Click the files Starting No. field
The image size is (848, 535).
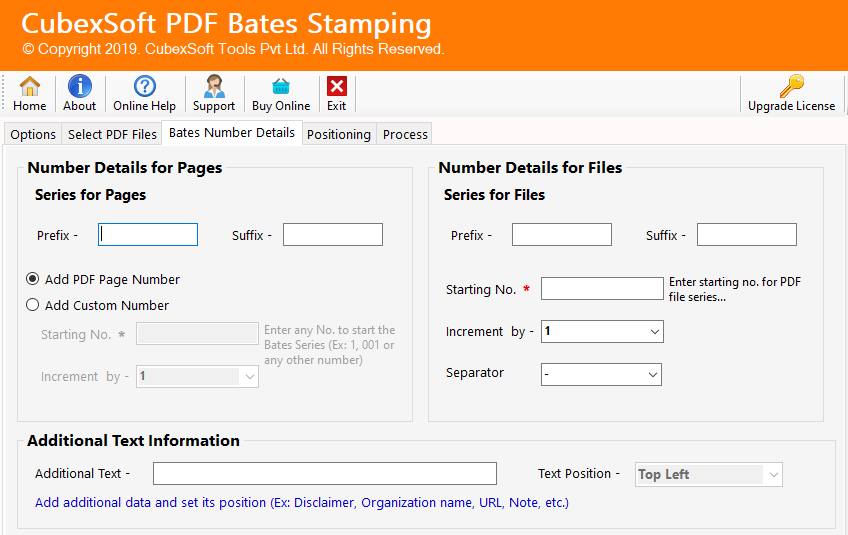pyautogui.click(x=601, y=289)
